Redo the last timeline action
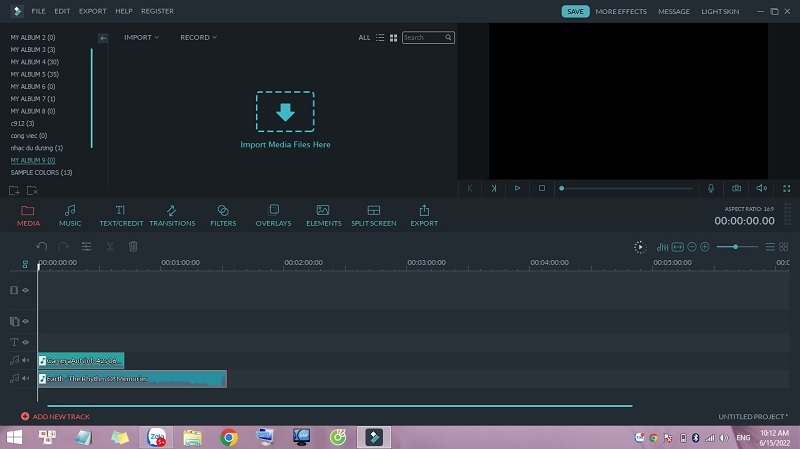Screen dimensions: 800x449 (x=63, y=247)
